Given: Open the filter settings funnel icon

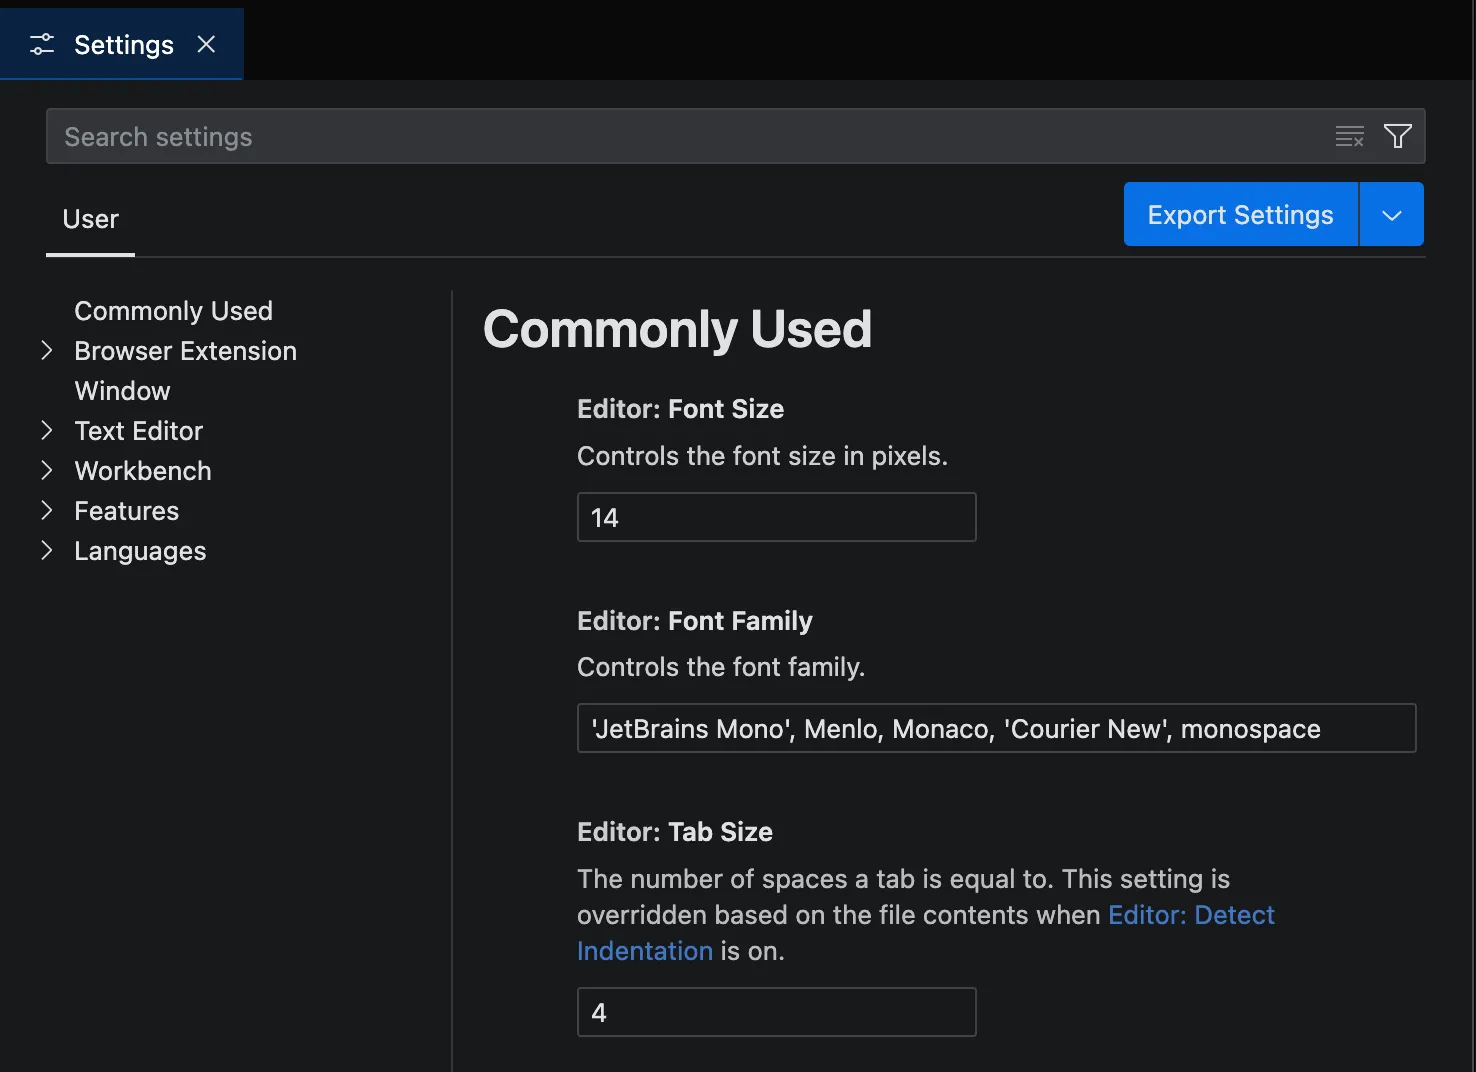Looking at the screenshot, I should coord(1397,136).
